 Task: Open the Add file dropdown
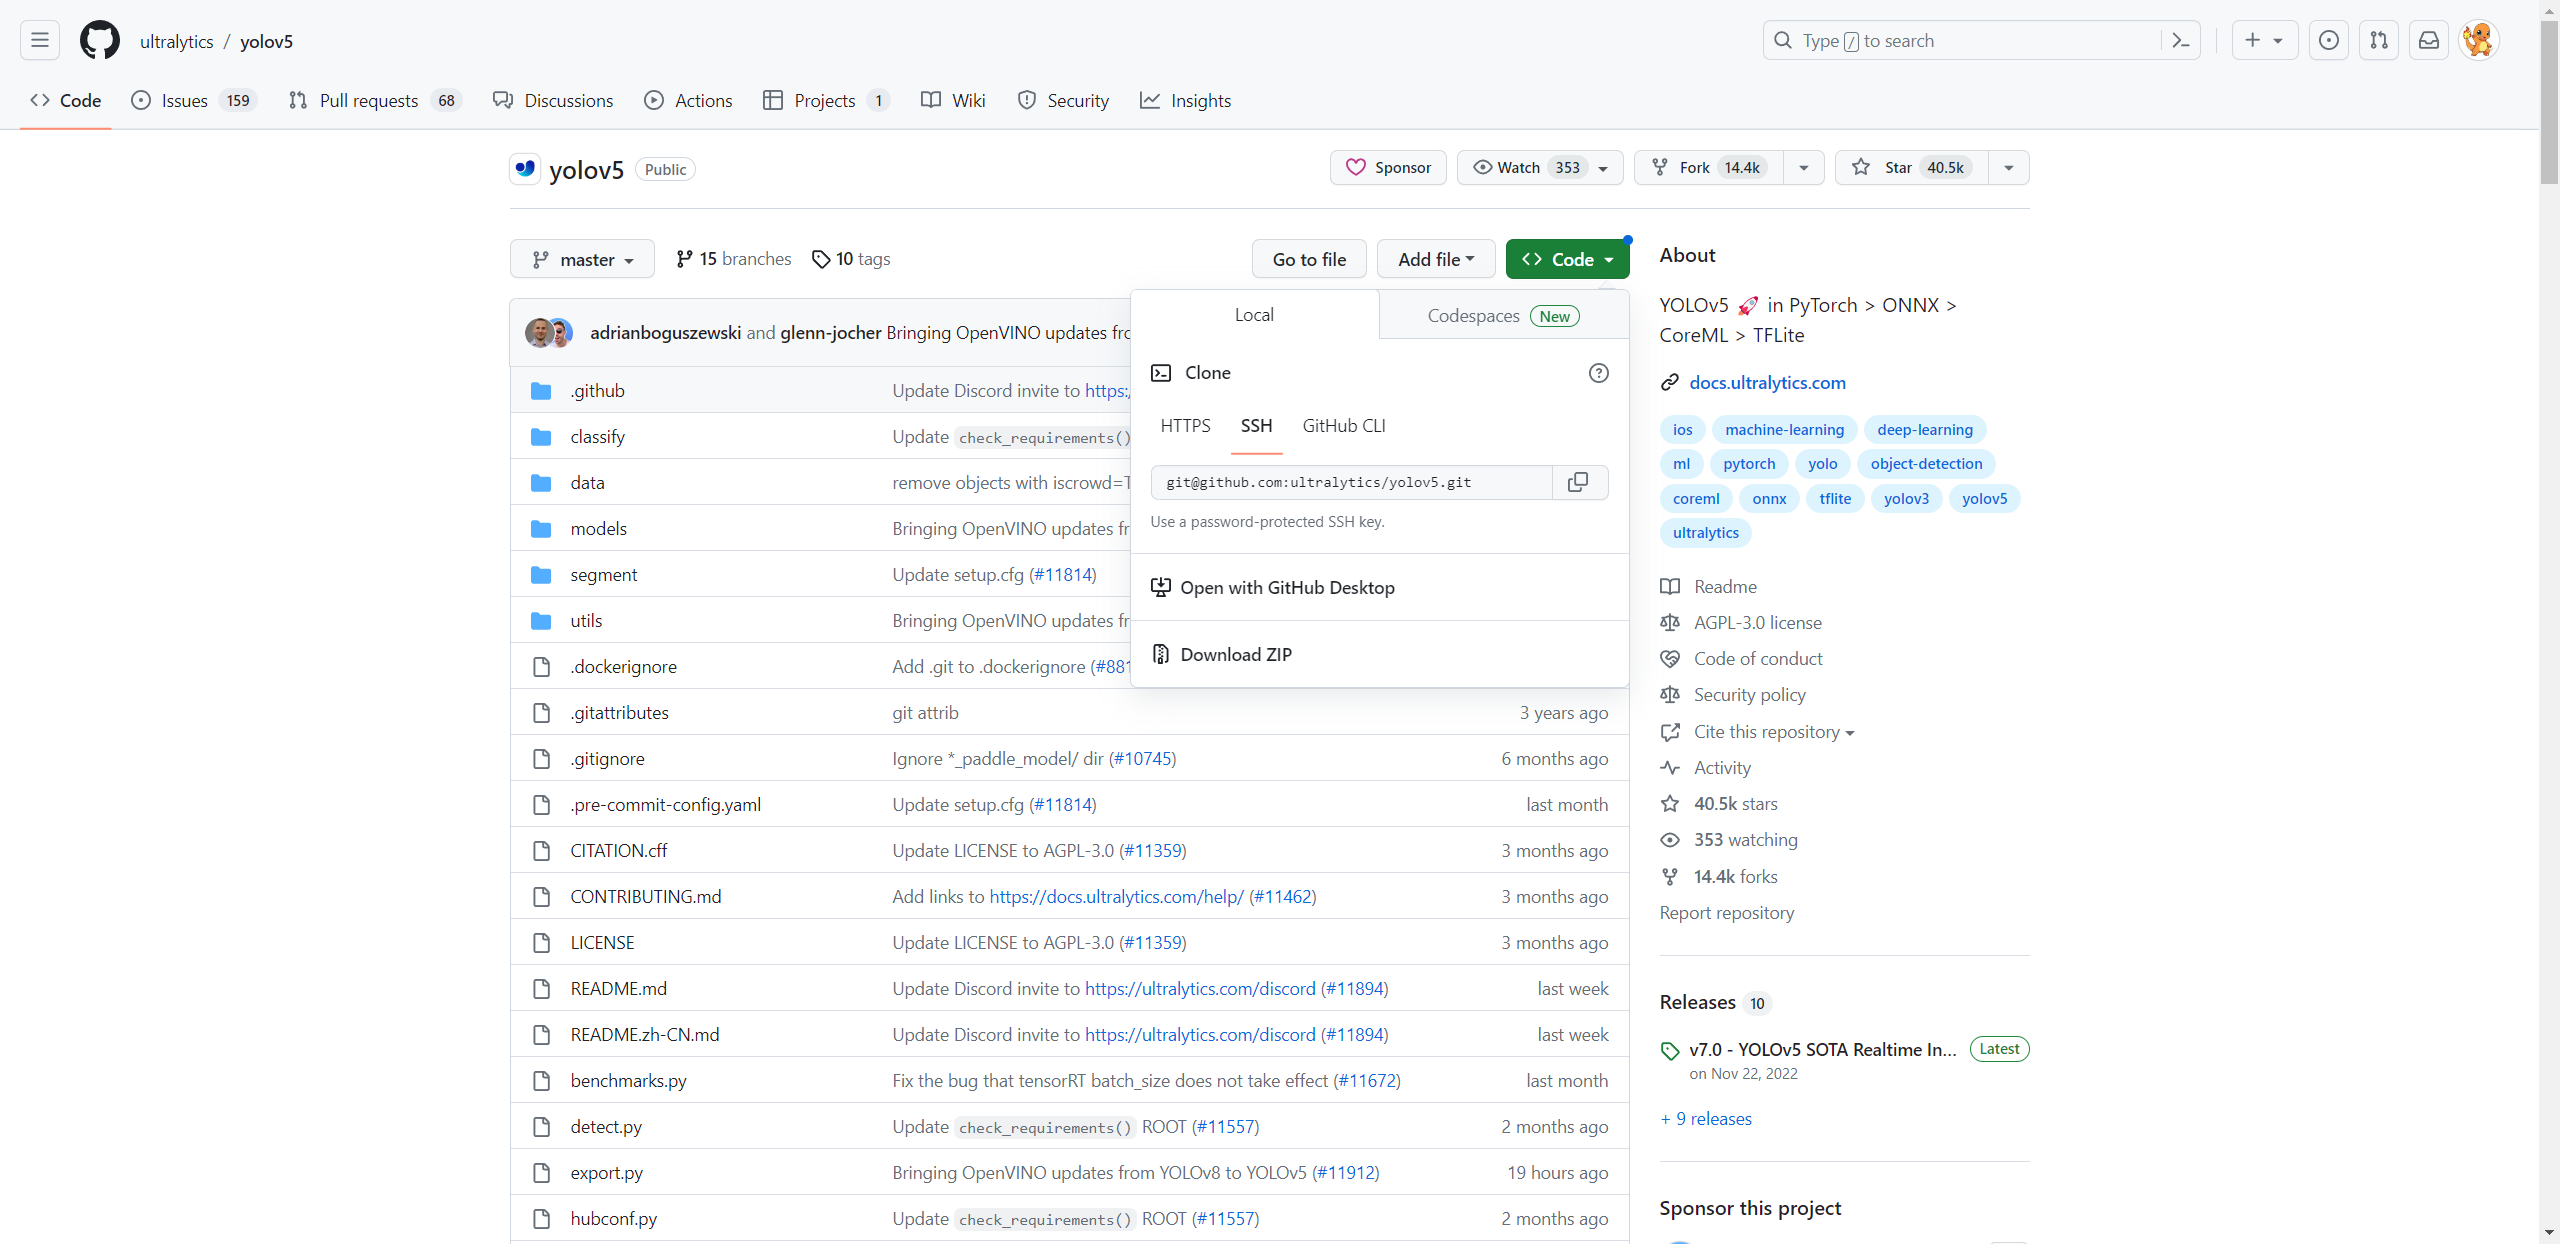(1436, 260)
